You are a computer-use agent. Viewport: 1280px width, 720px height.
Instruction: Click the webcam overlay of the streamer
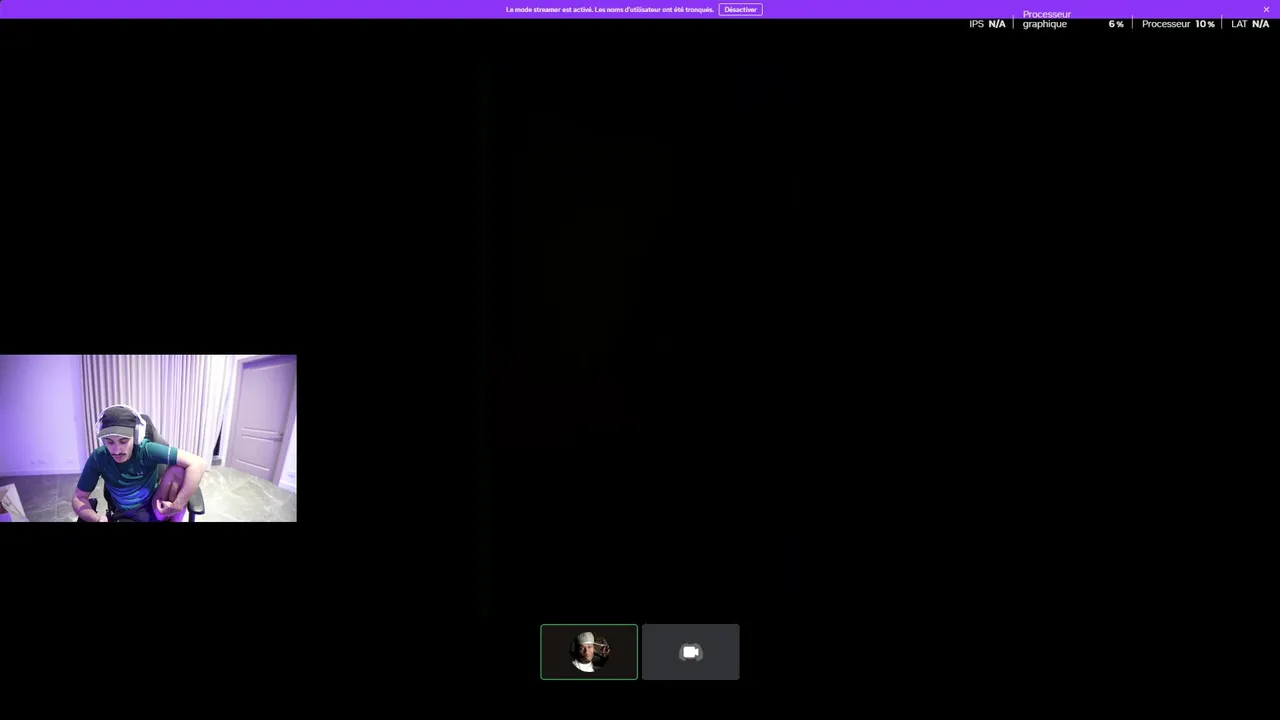[x=148, y=438]
